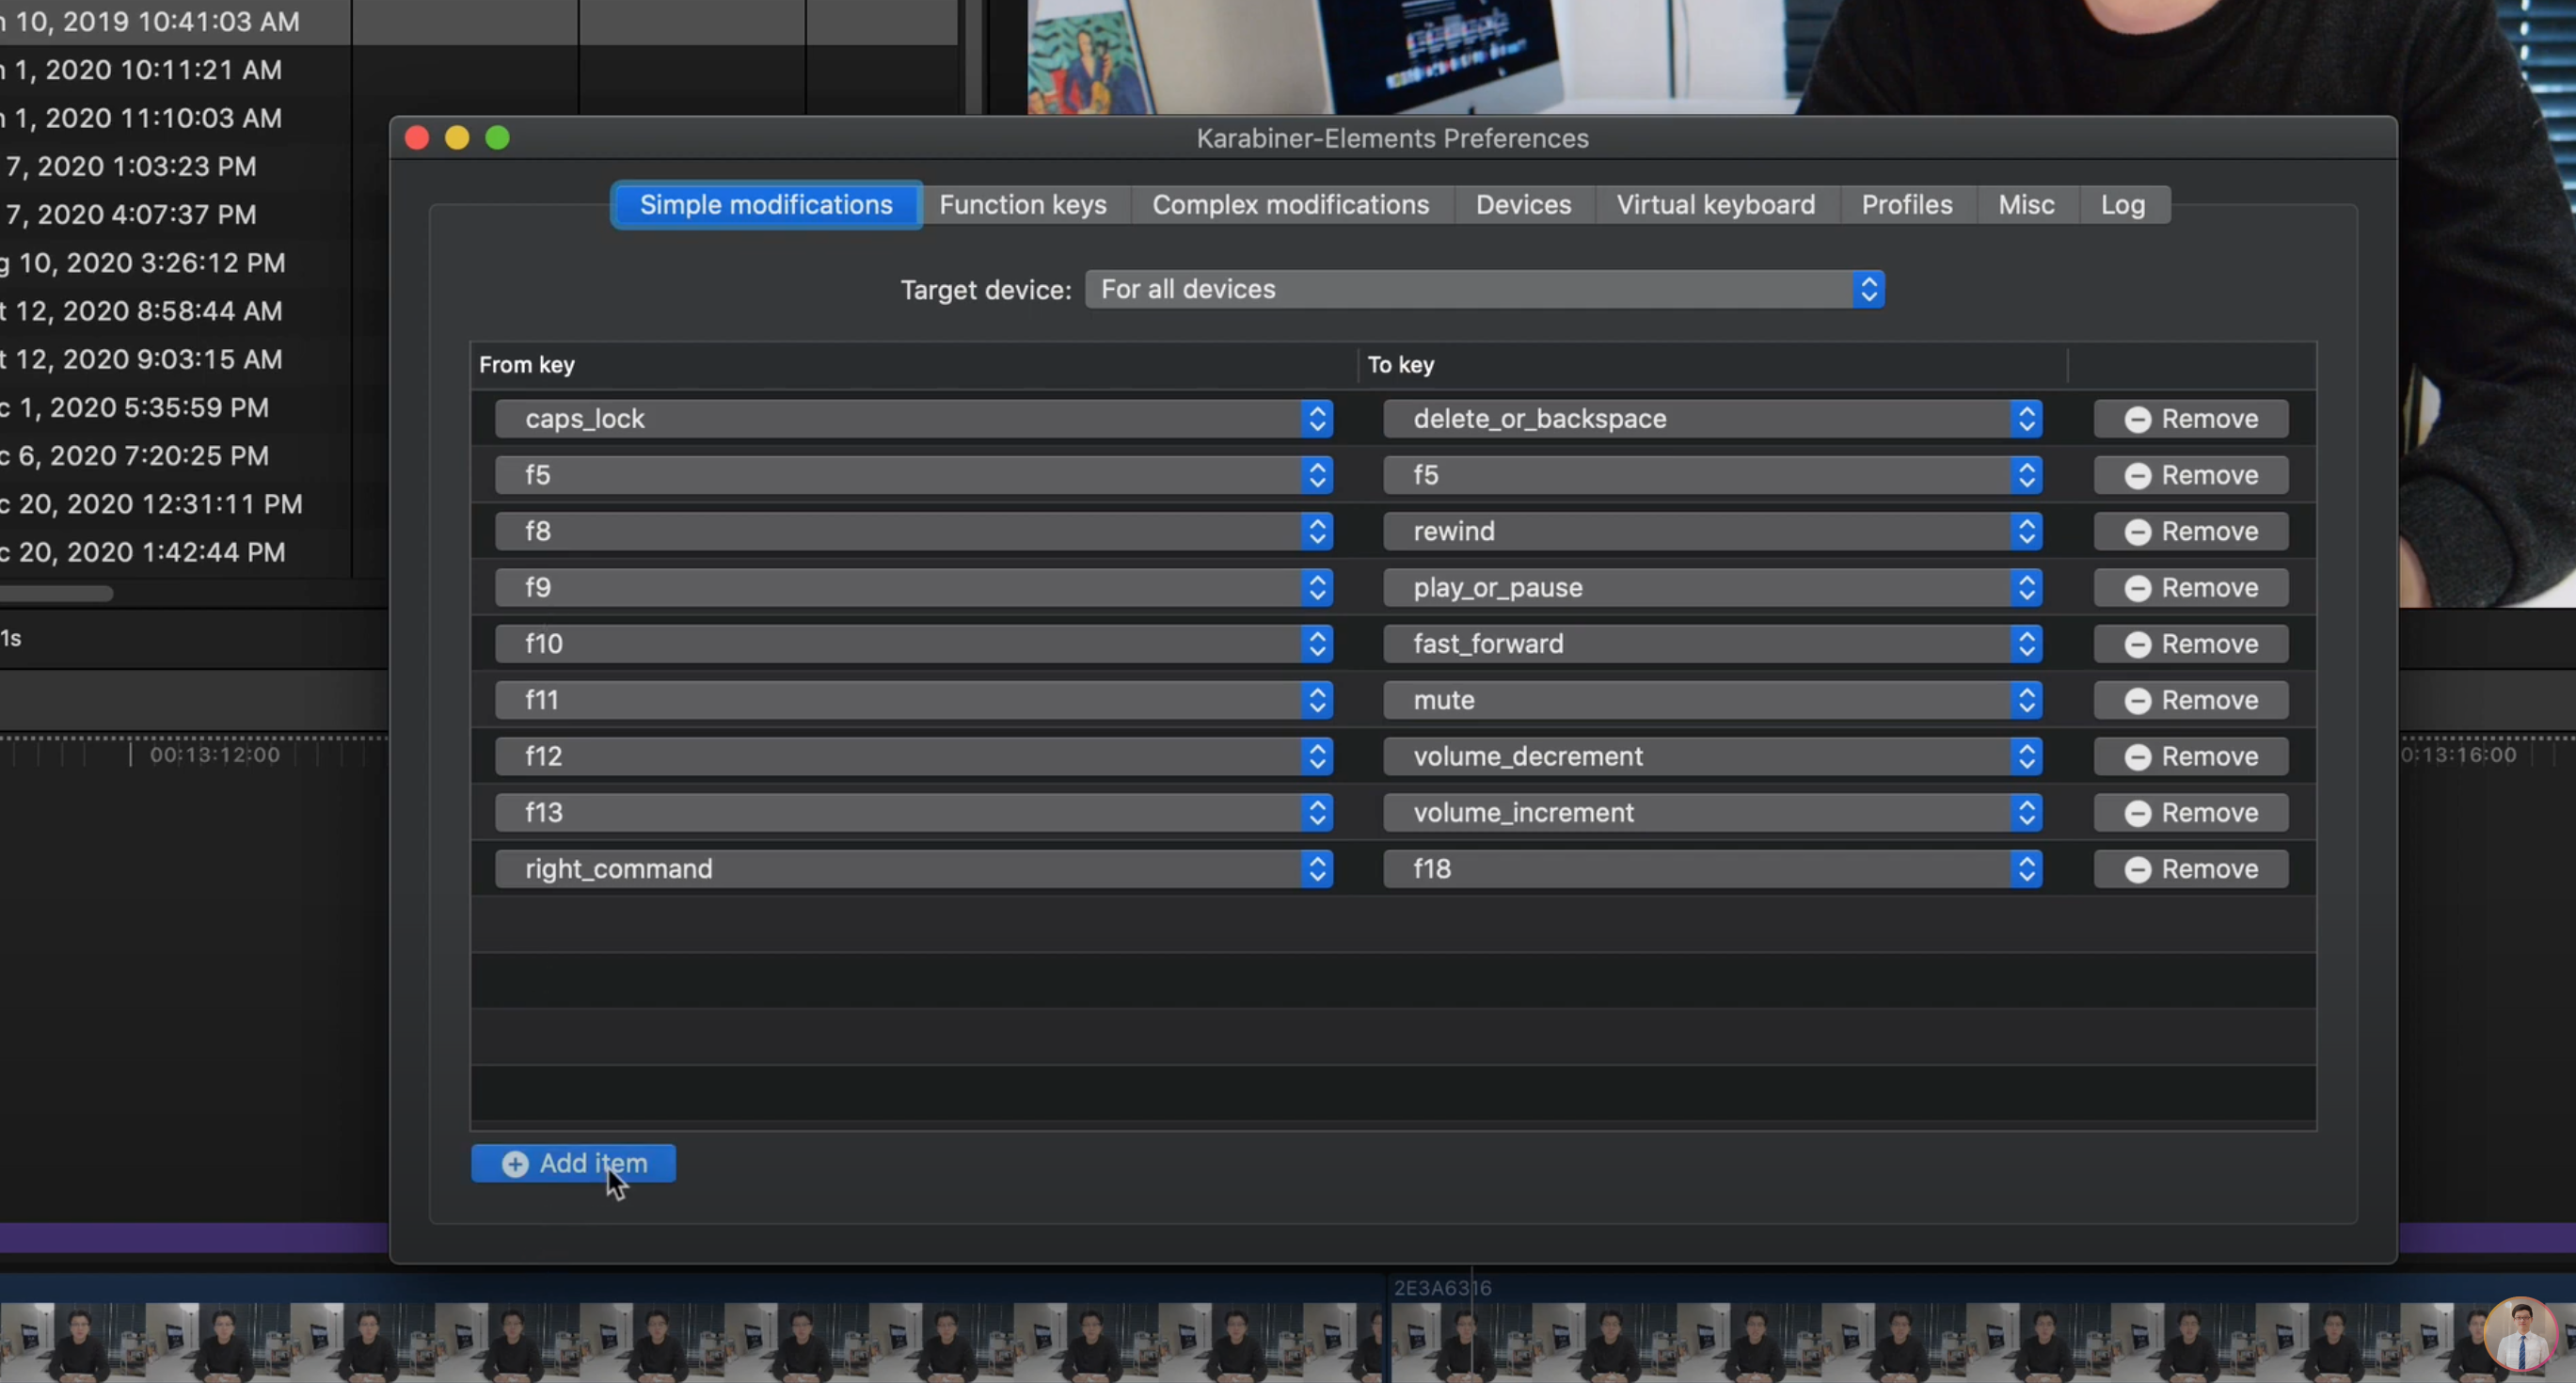Open the Target device dropdown
Image resolution: width=2576 pixels, height=1383 pixels.
click(1484, 290)
